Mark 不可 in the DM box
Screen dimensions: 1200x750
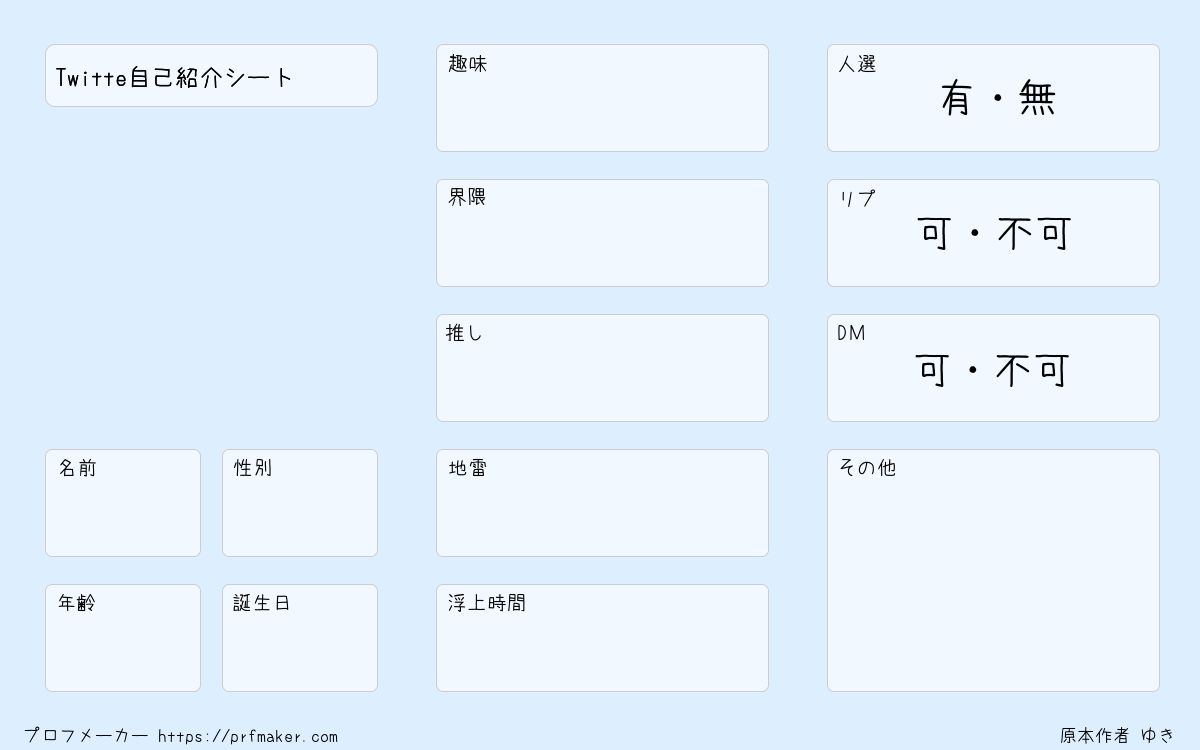coord(1032,370)
